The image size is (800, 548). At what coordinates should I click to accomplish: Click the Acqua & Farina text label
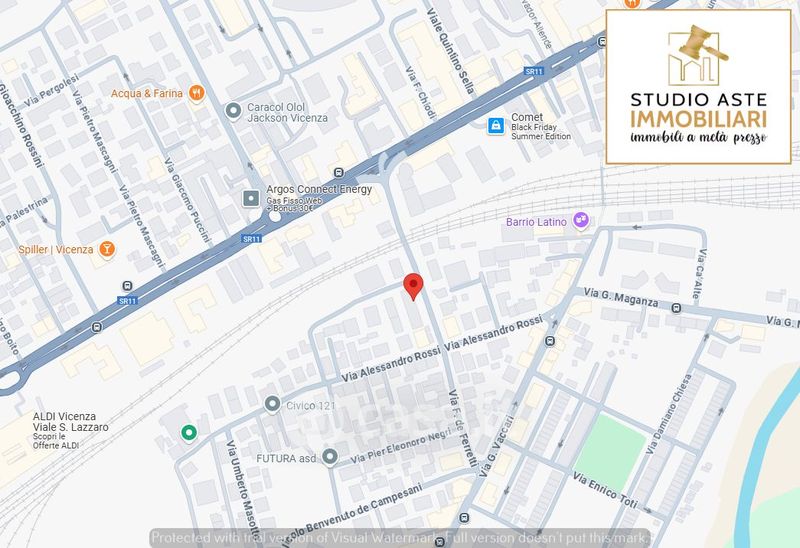pos(147,93)
